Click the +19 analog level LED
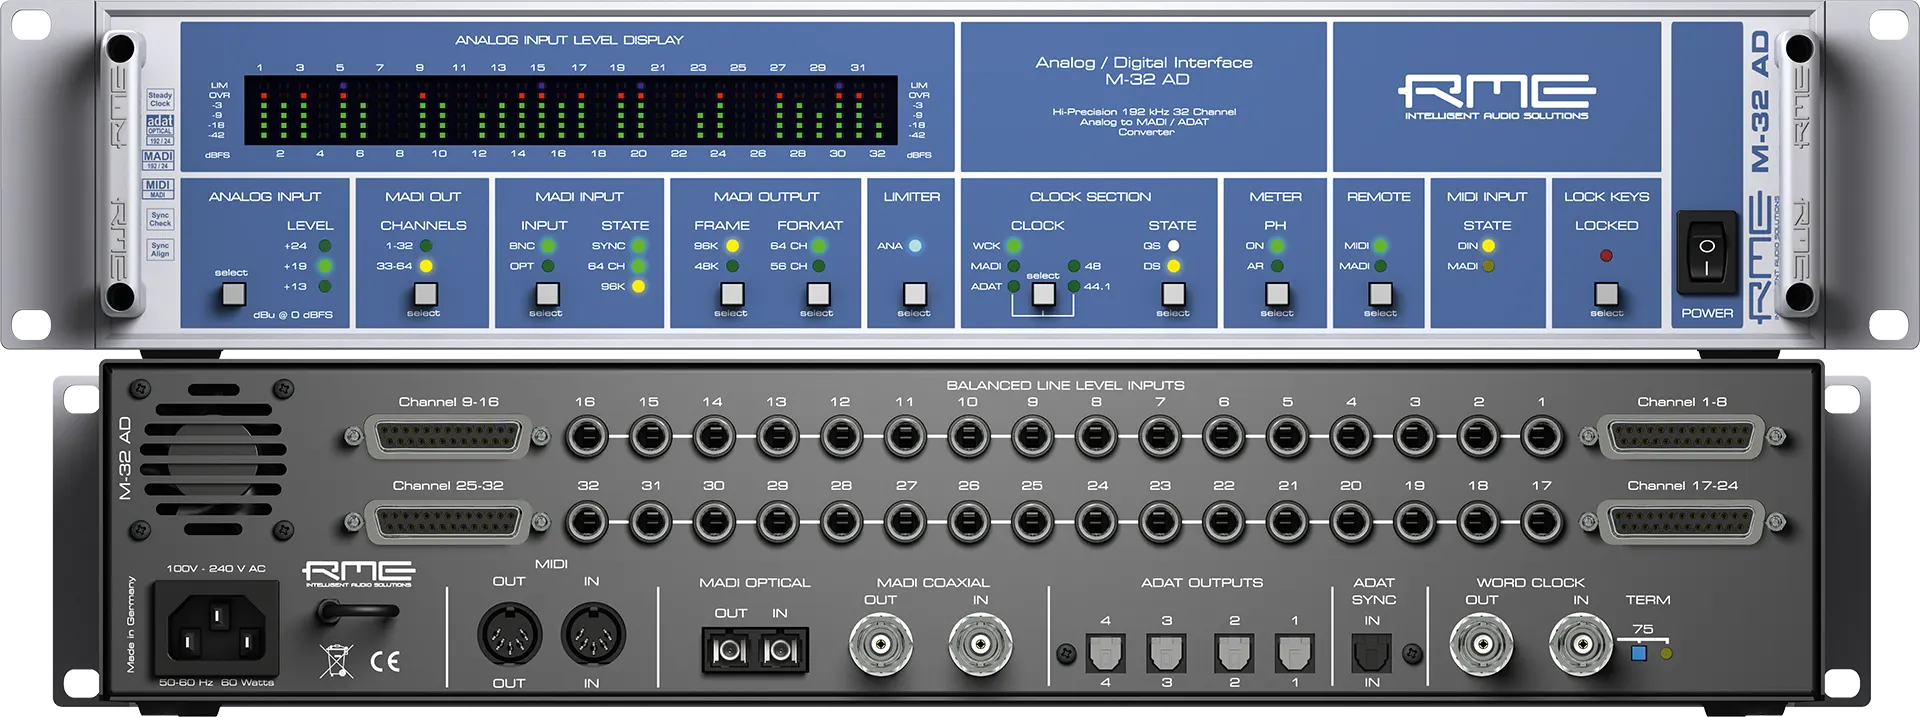Viewport: 1920px width, 717px height. (324, 266)
